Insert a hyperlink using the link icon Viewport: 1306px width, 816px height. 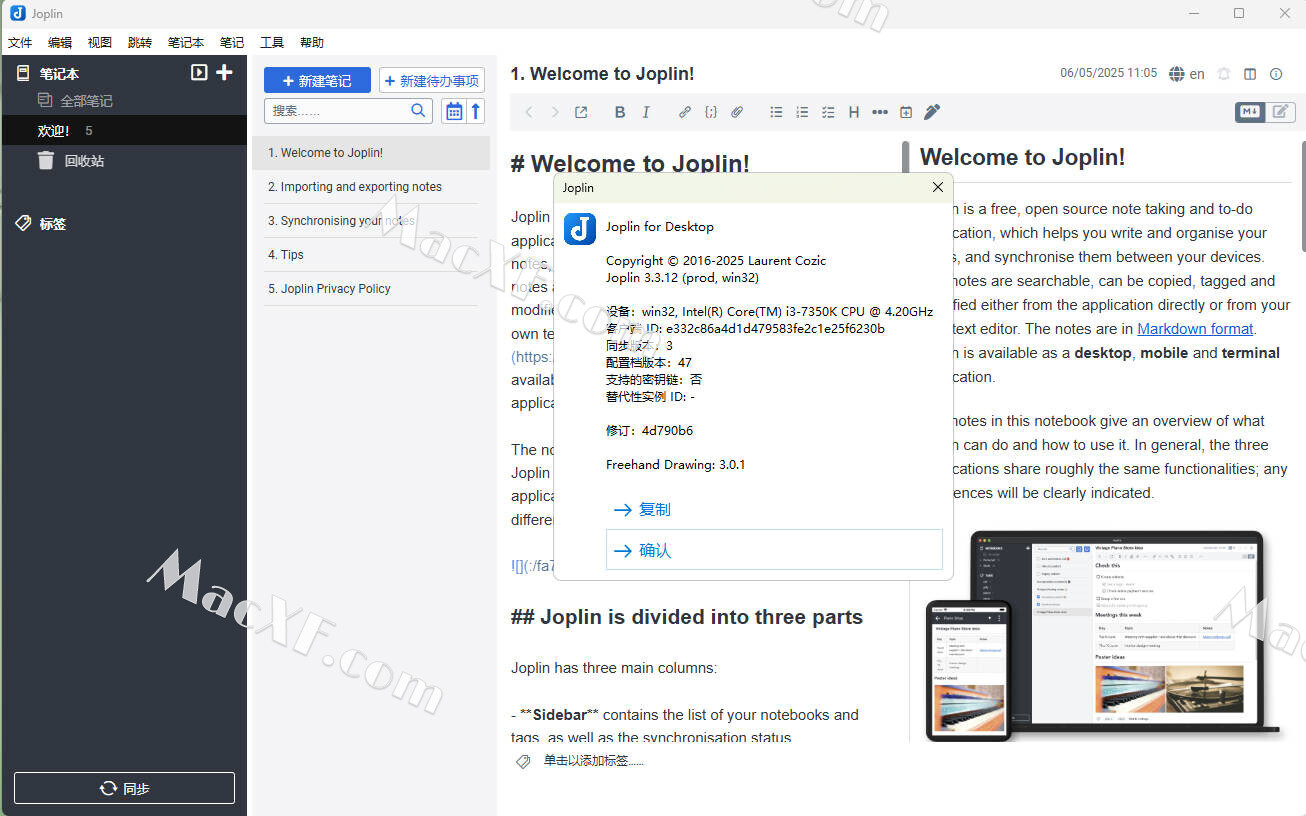(x=685, y=112)
